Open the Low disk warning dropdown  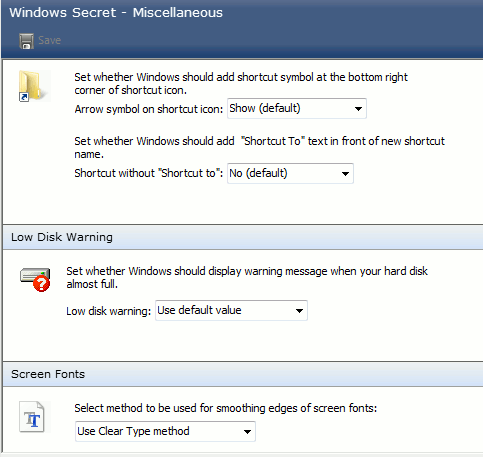coord(231,310)
